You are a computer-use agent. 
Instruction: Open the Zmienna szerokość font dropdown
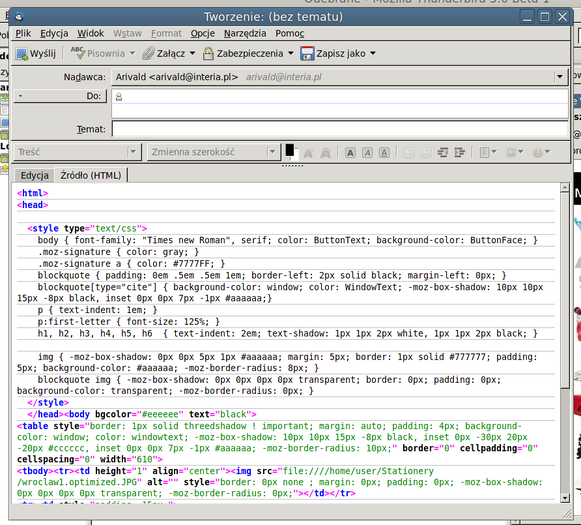(x=212, y=152)
